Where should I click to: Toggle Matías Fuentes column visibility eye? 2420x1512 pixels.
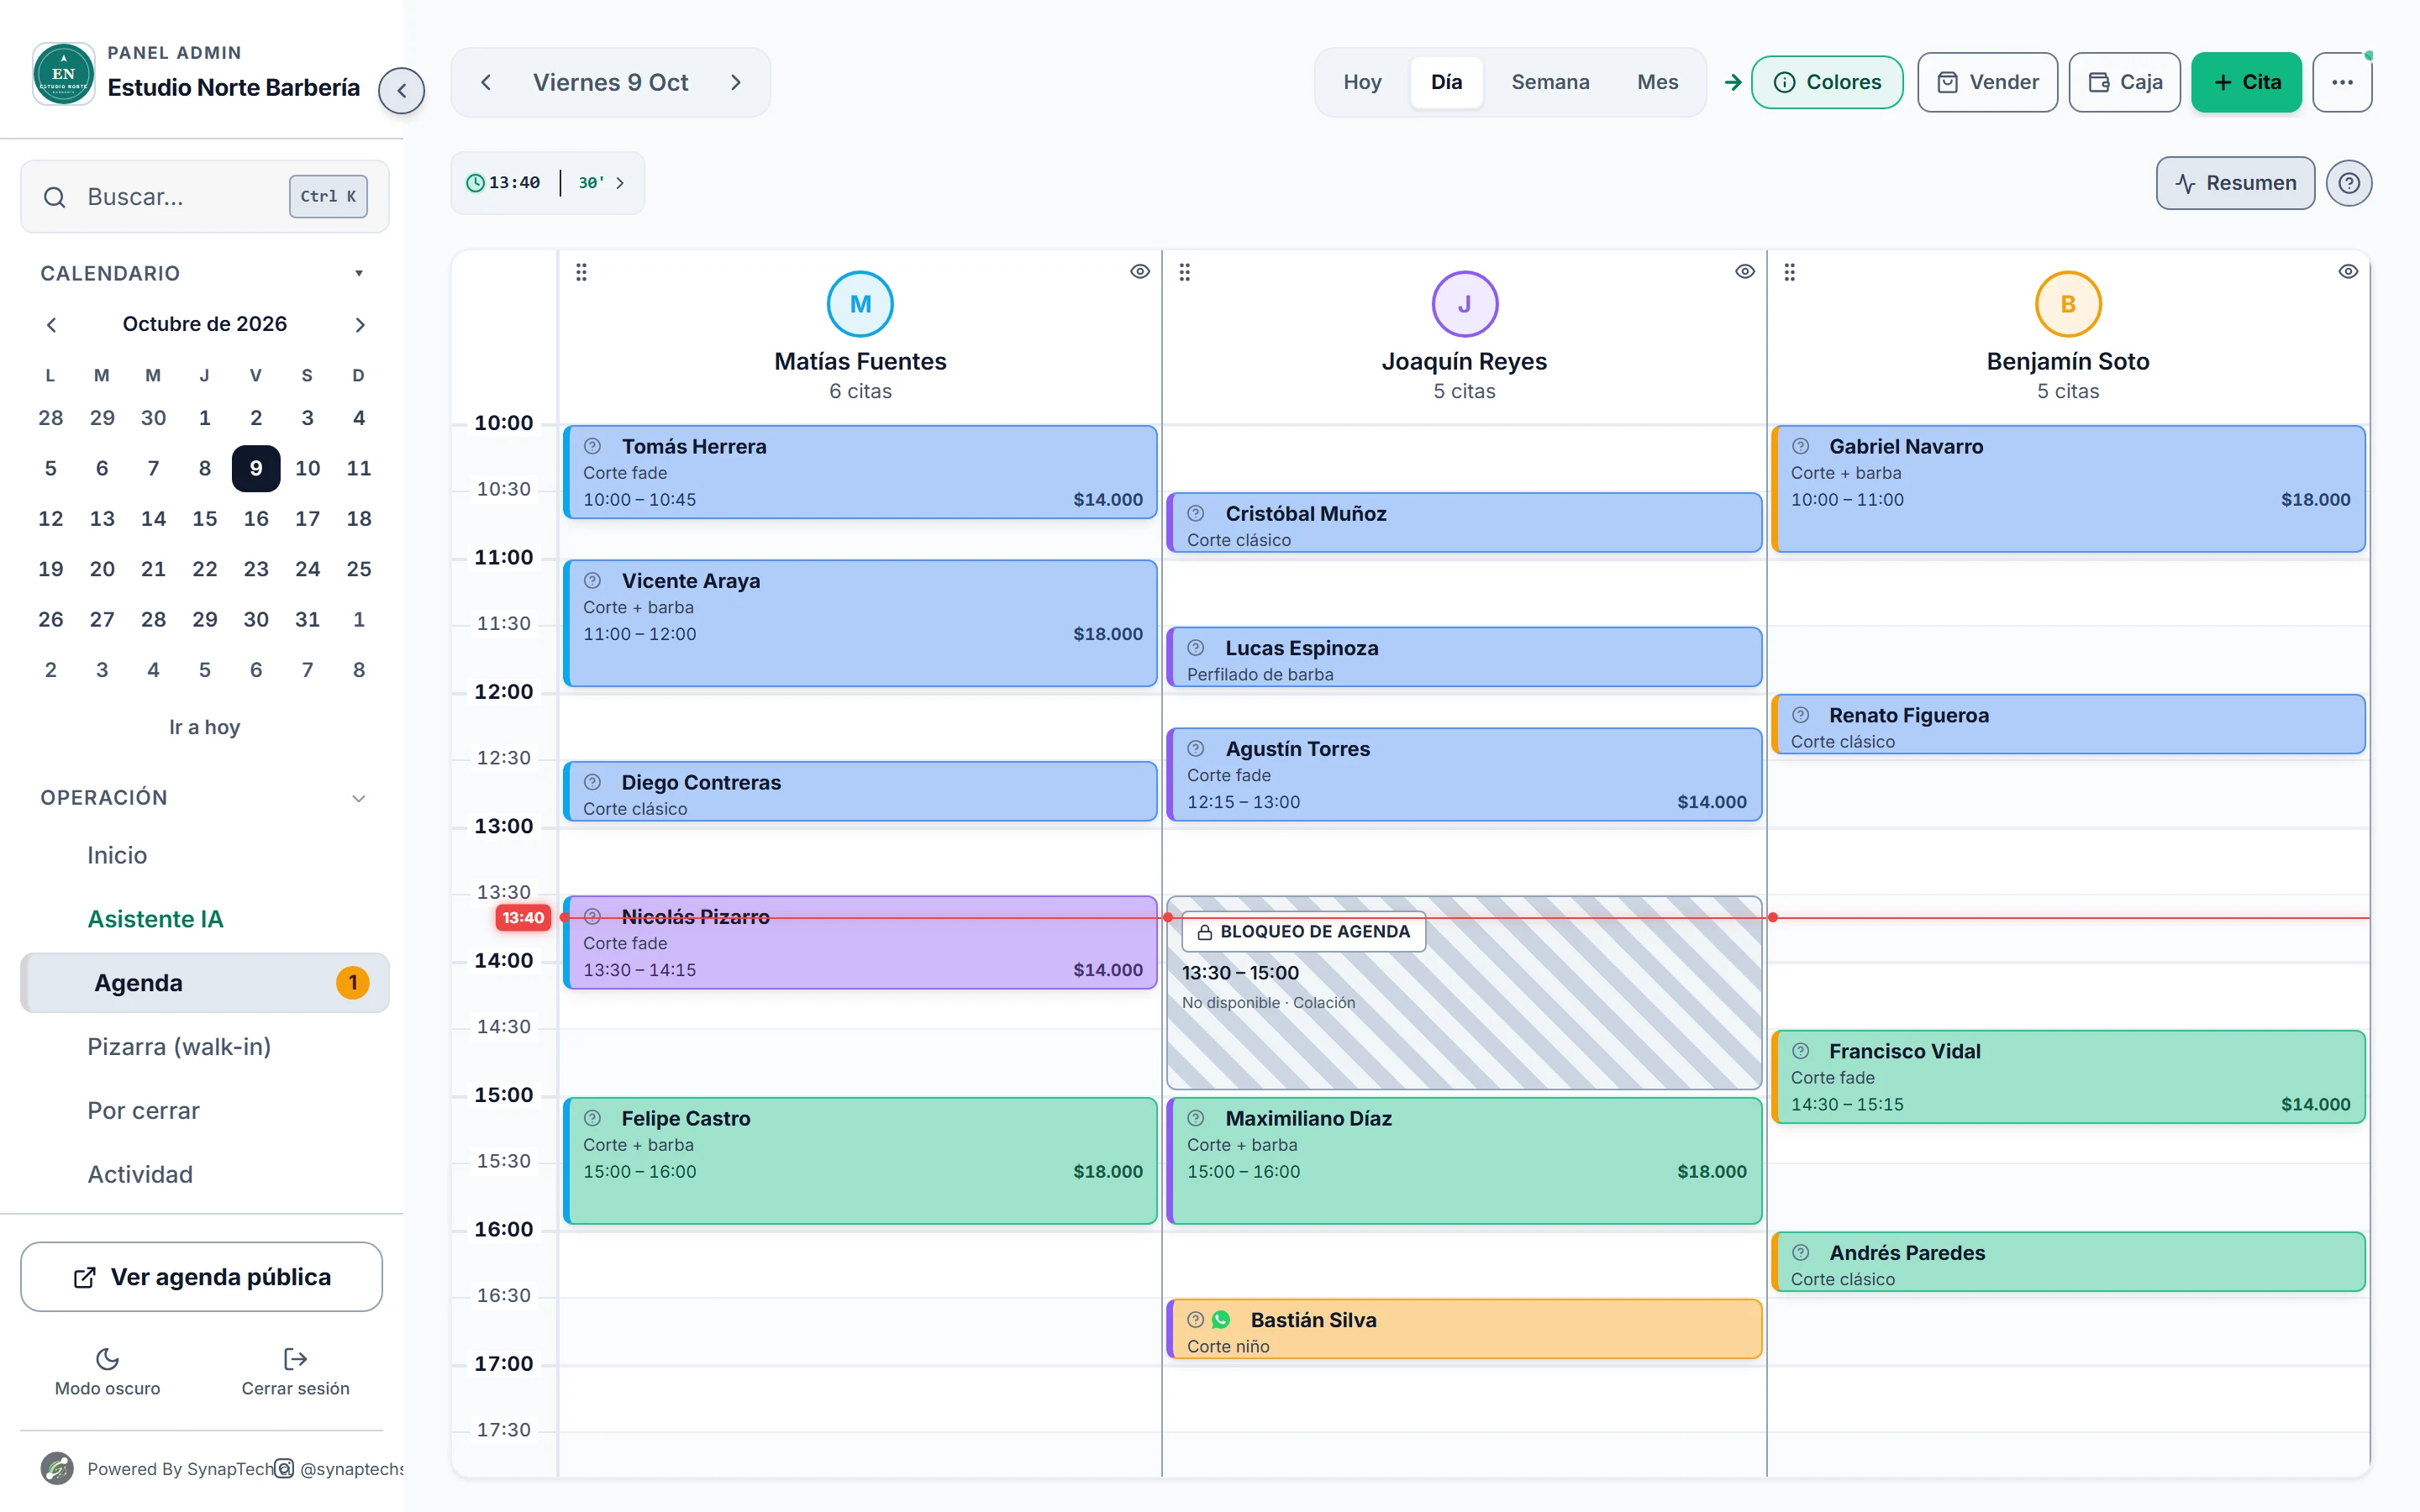[x=1139, y=272]
